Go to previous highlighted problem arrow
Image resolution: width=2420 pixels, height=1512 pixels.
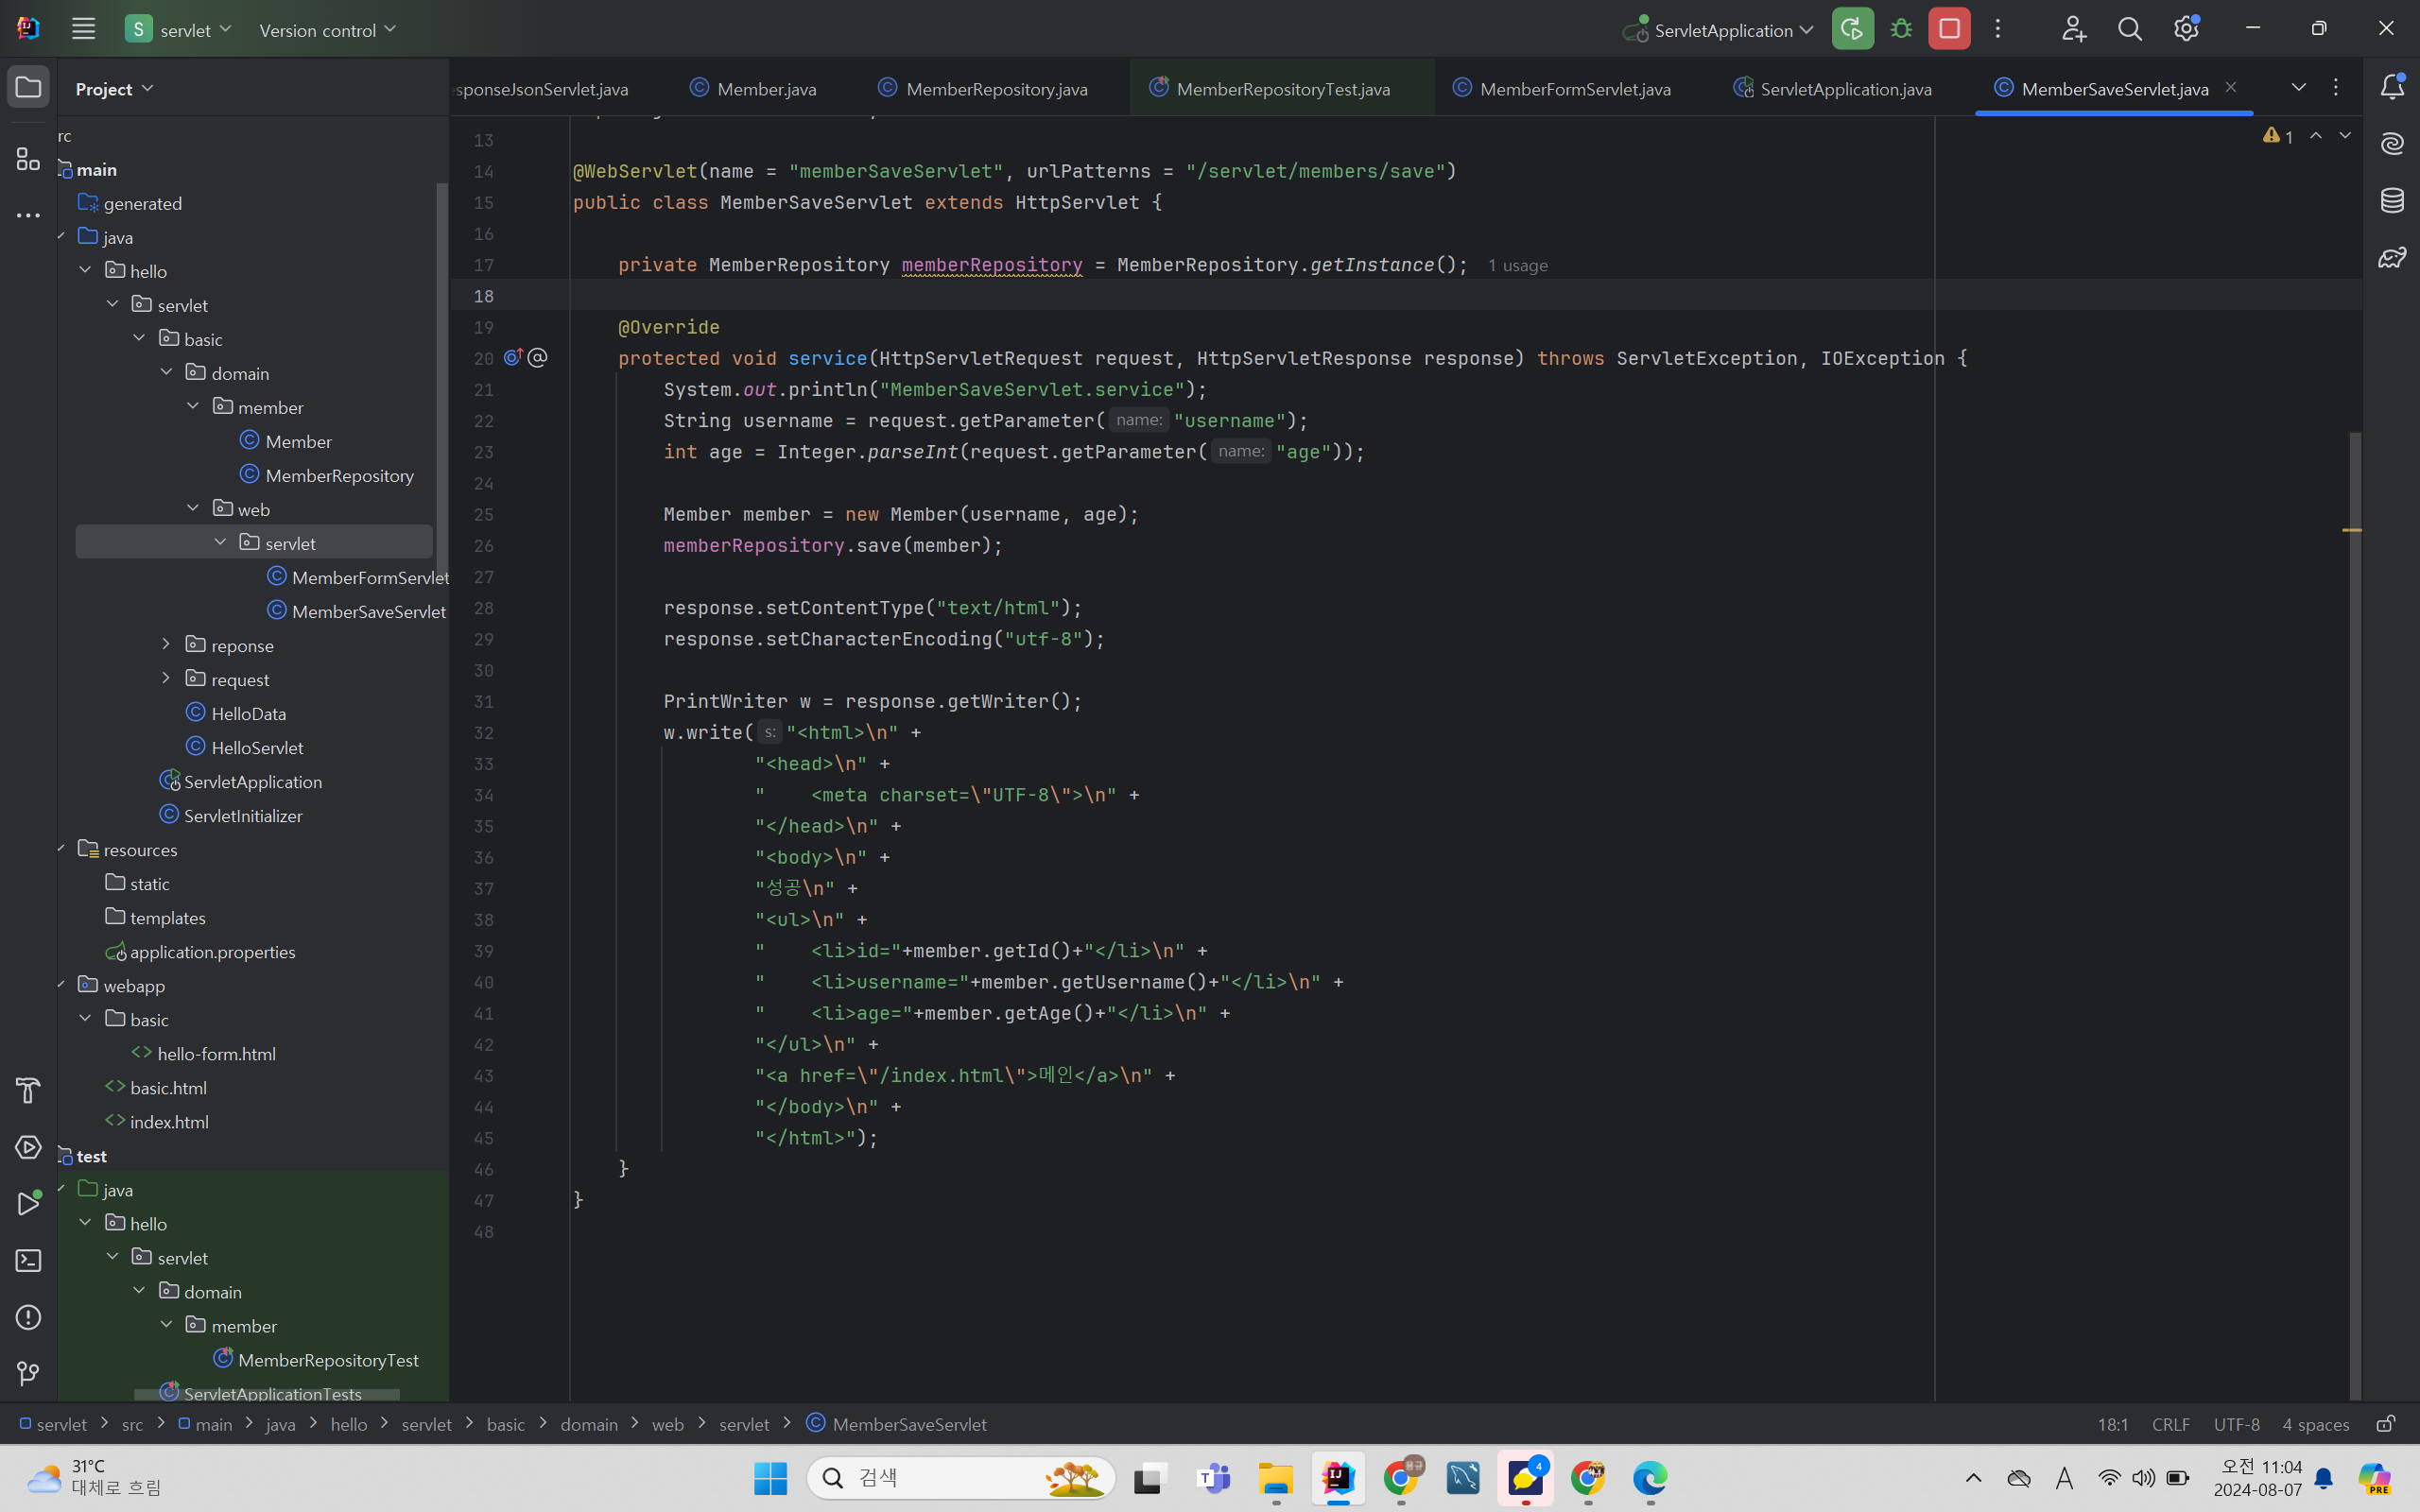click(x=2316, y=135)
